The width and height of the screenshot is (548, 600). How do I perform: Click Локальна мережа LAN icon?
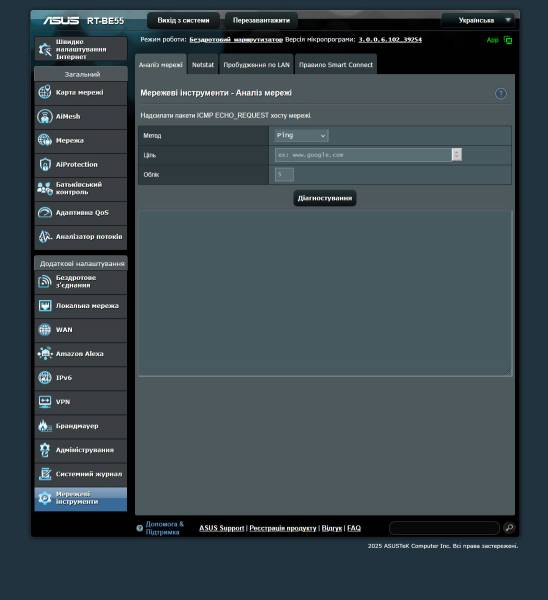point(45,306)
